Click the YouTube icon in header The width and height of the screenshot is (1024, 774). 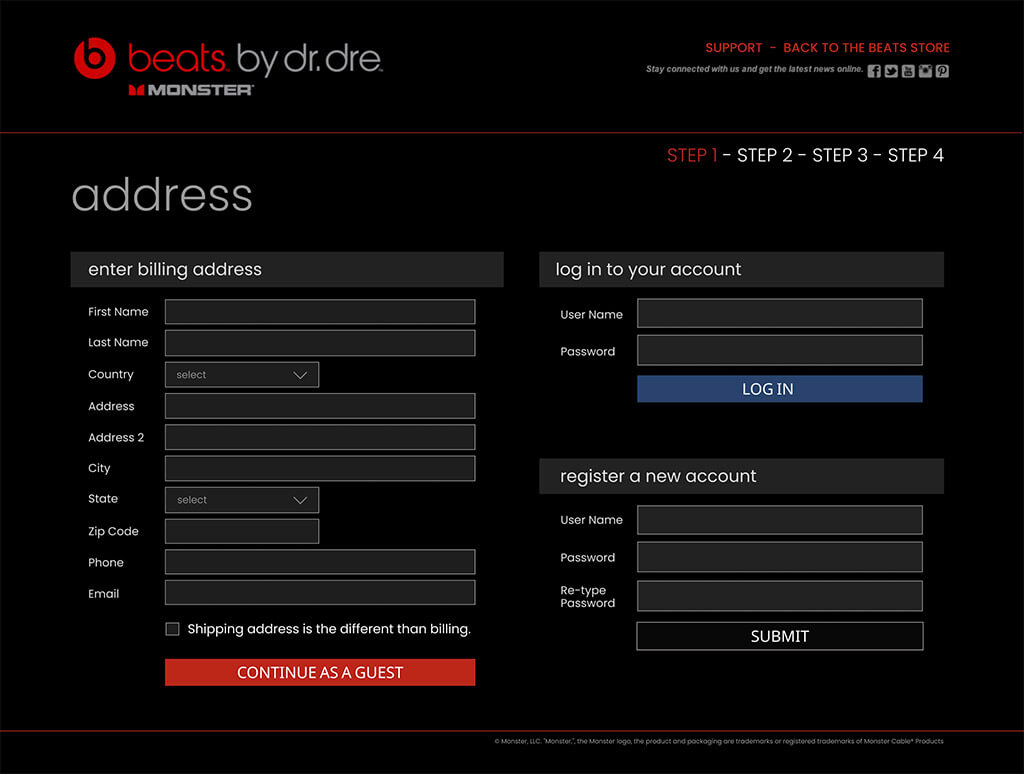(x=908, y=71)
